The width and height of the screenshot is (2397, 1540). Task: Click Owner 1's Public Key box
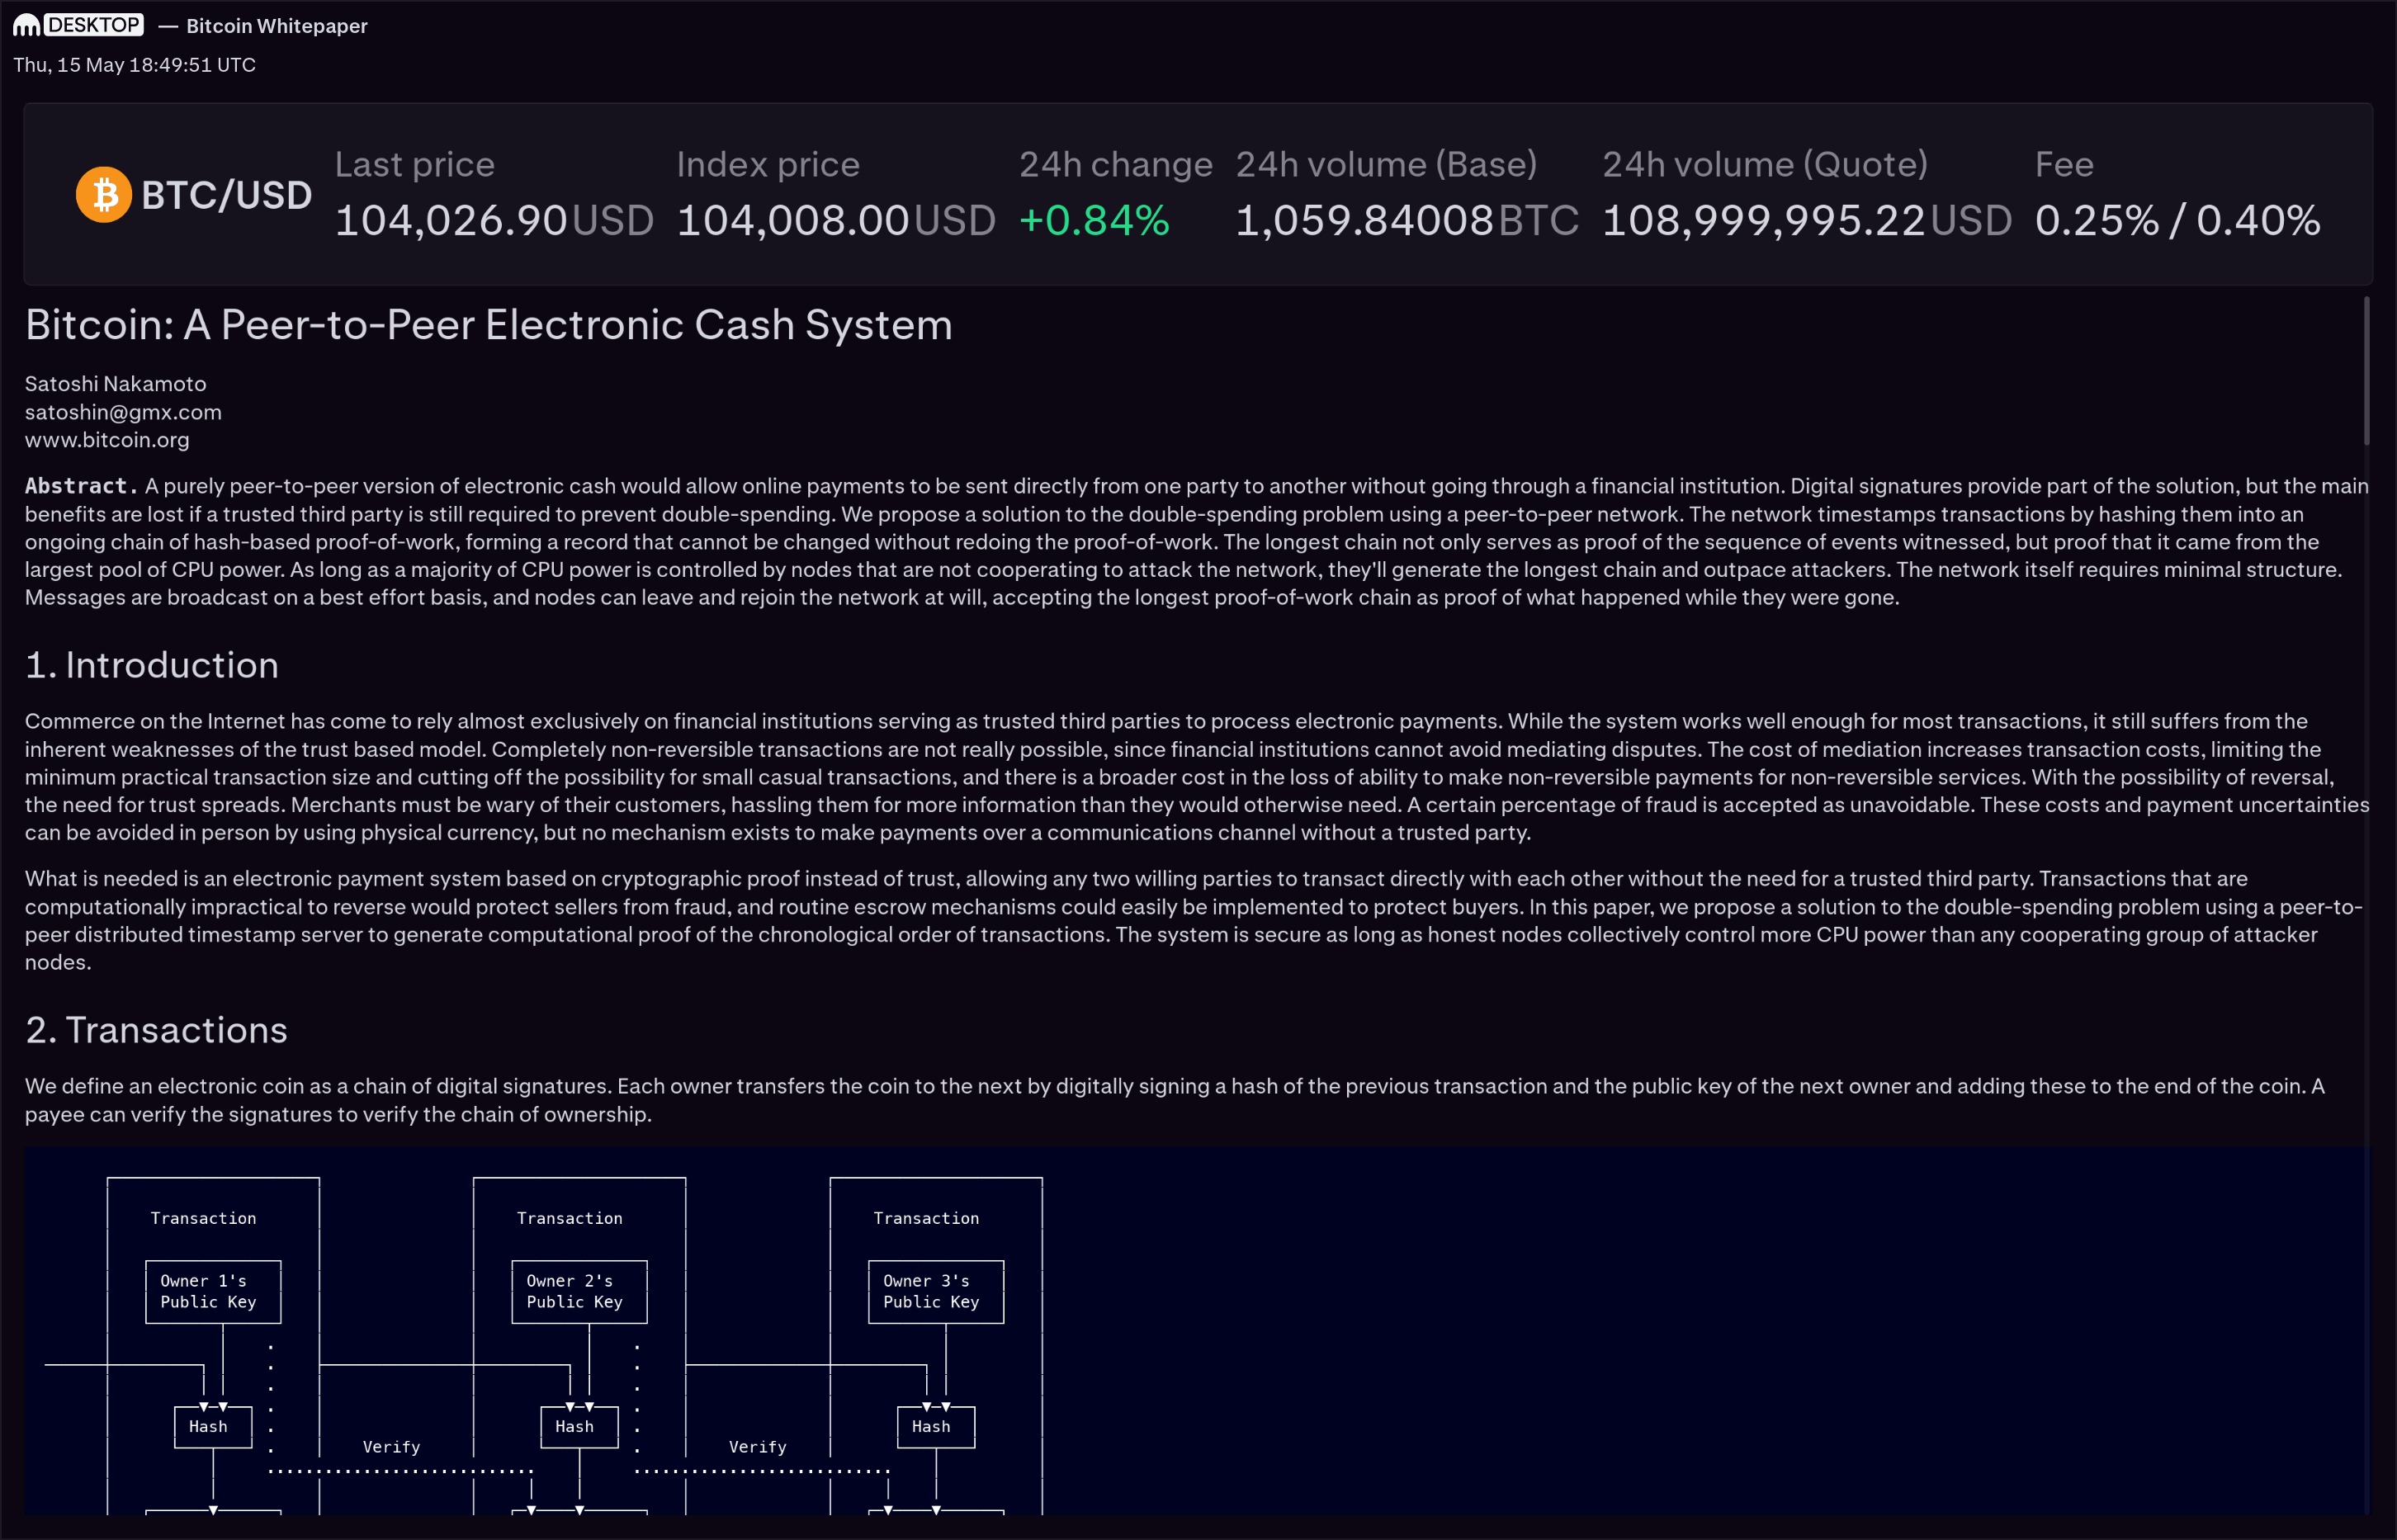(213, 1291)
